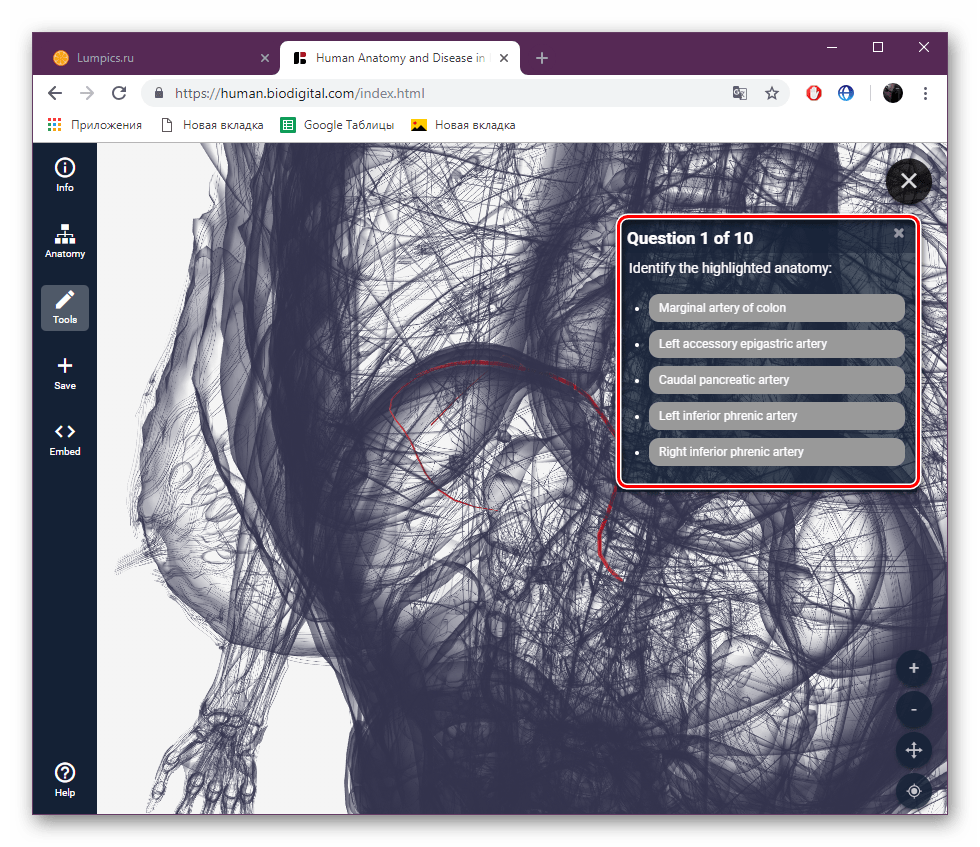Image resolution: width=980 pixels, height=847 pixels.
Task: Open the Help section
Action: click(64, 778)
